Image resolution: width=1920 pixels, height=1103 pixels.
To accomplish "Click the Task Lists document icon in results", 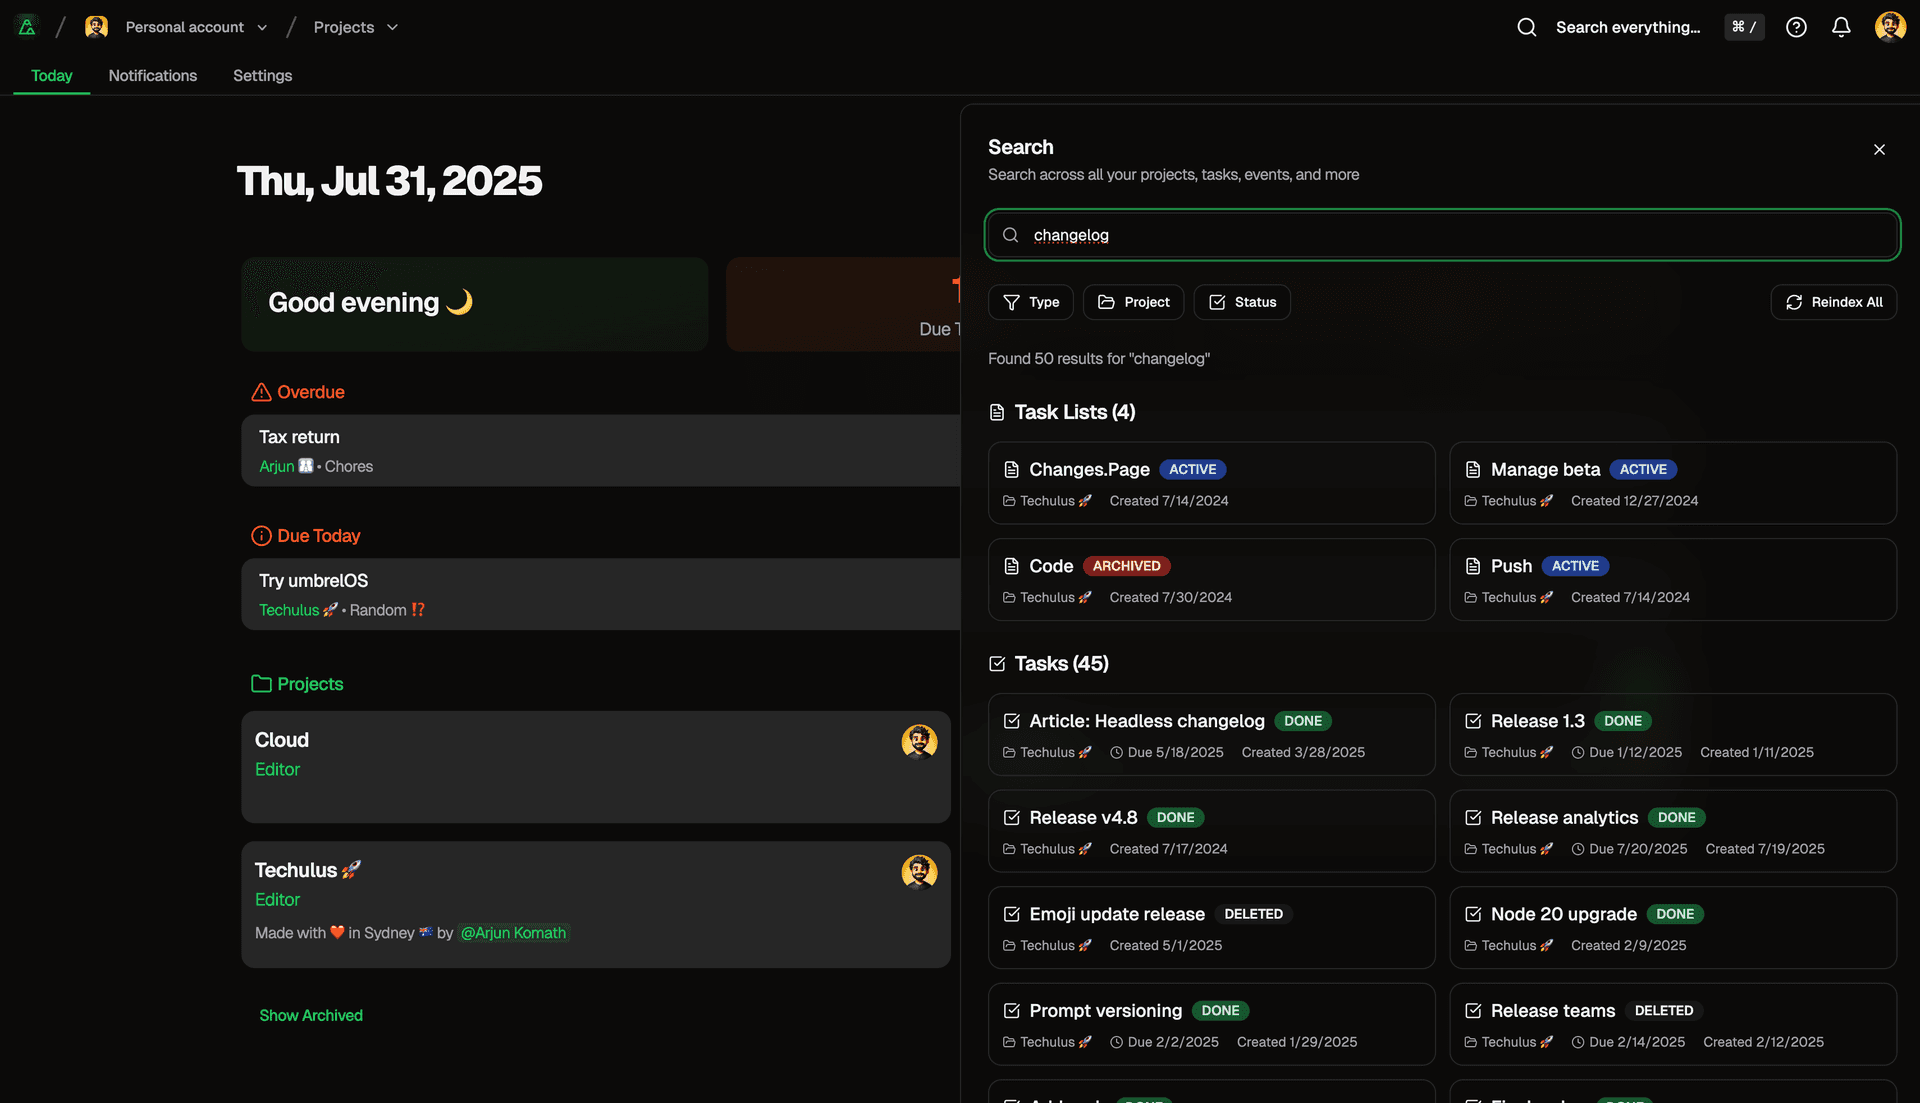I will click(x=996, y=412).
